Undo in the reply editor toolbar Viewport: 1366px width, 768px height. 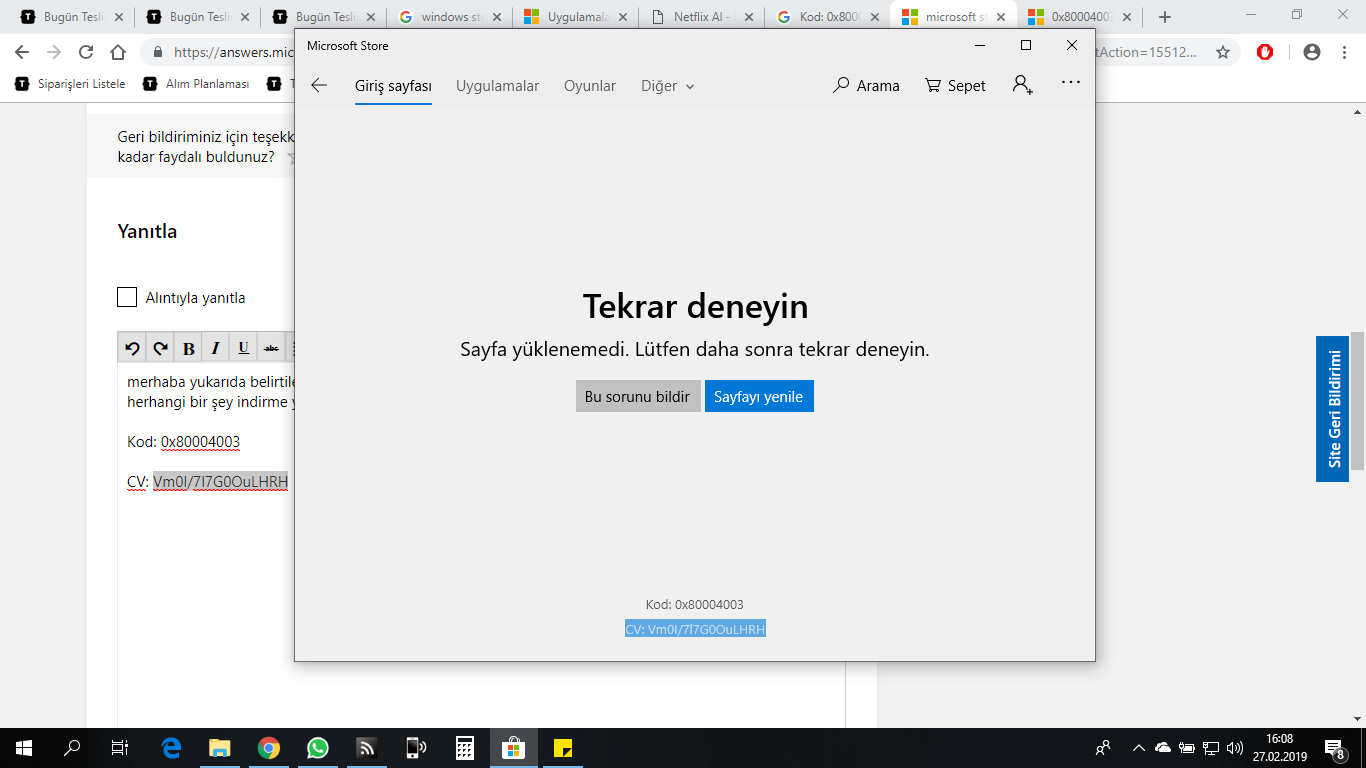point(132,348)
